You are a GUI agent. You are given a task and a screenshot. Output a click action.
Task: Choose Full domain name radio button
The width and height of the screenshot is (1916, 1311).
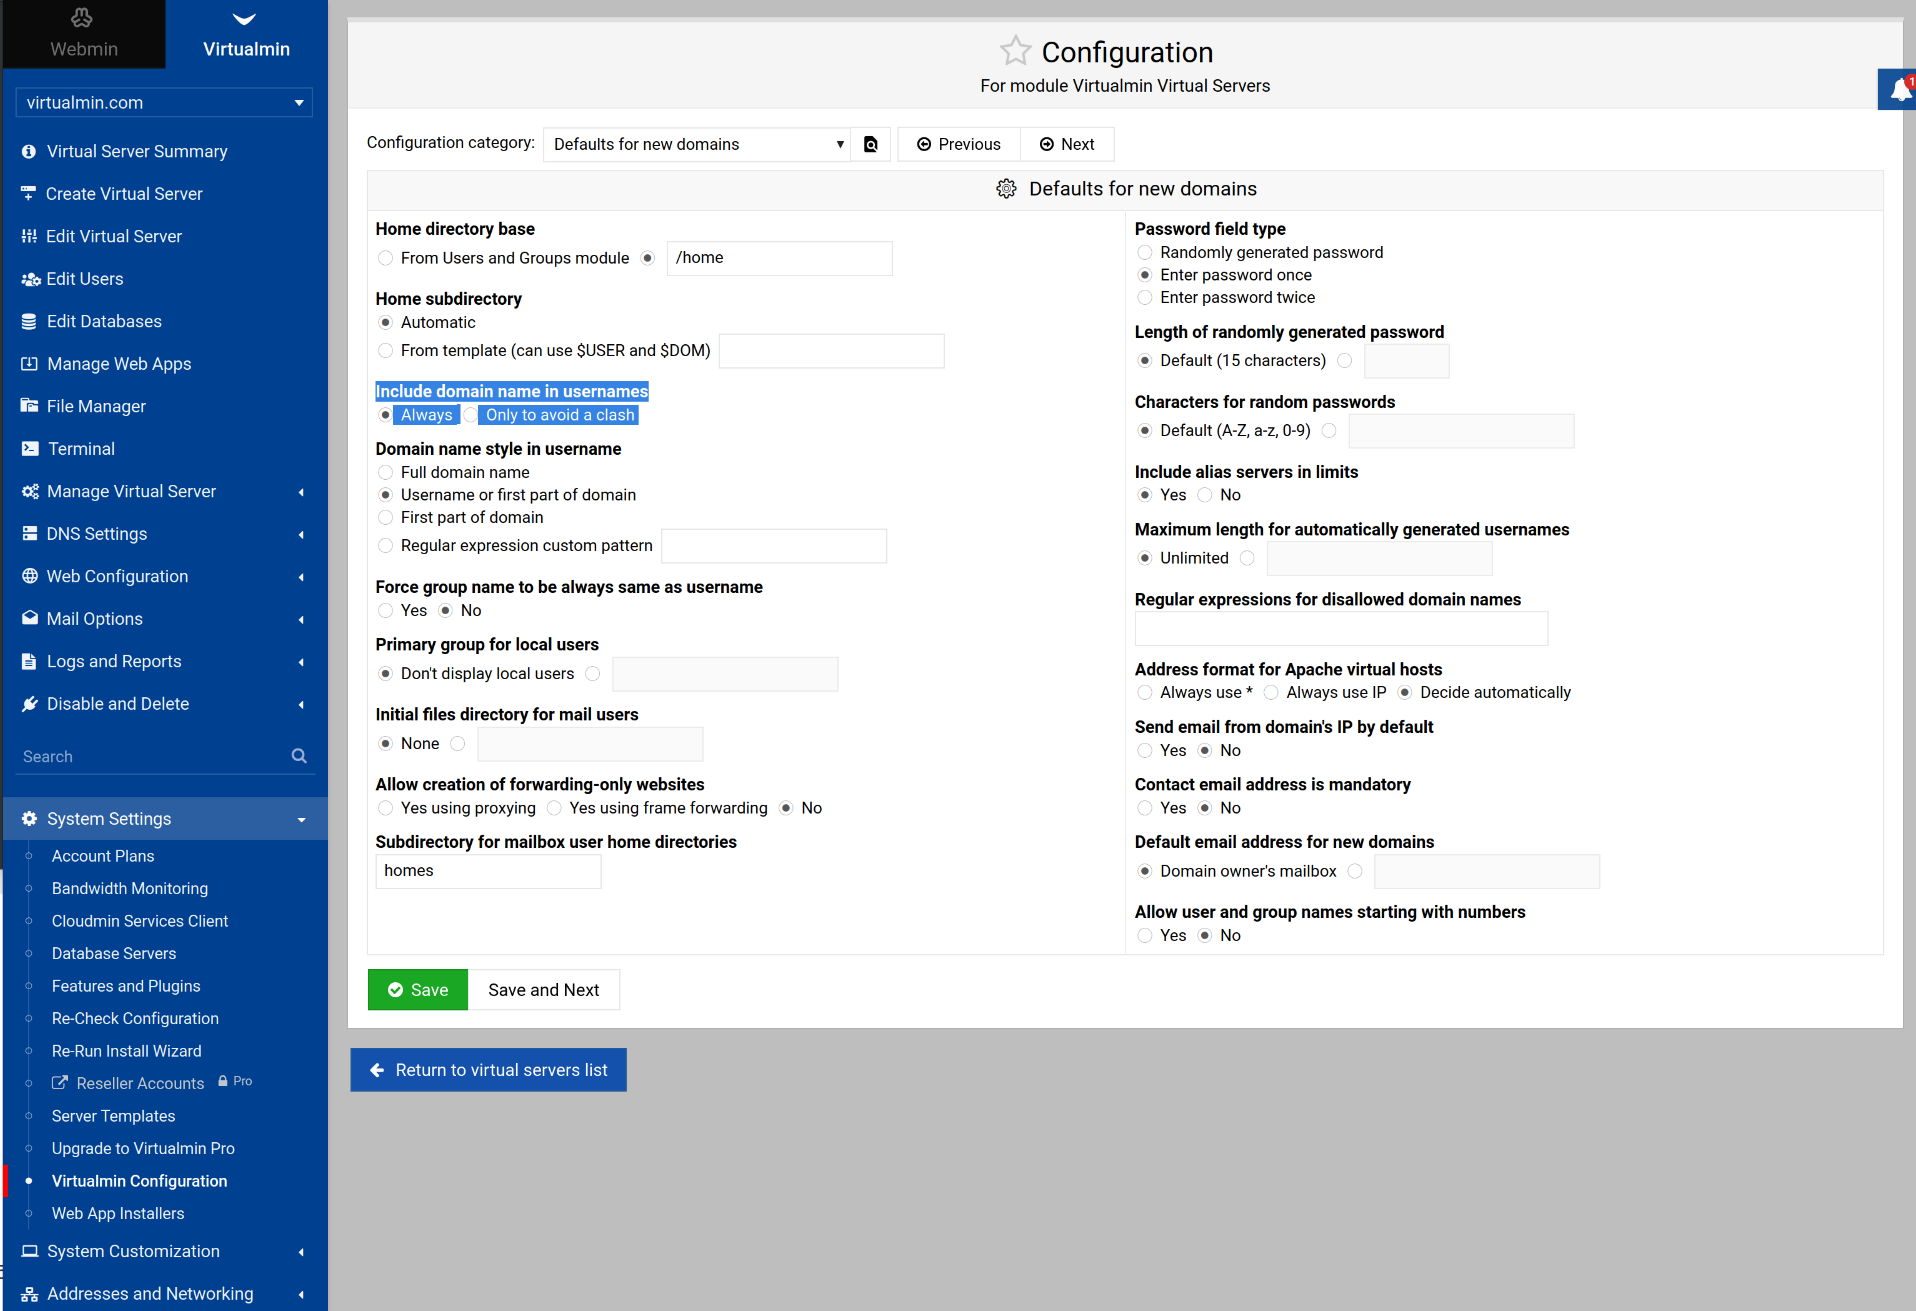click(386, 472)
